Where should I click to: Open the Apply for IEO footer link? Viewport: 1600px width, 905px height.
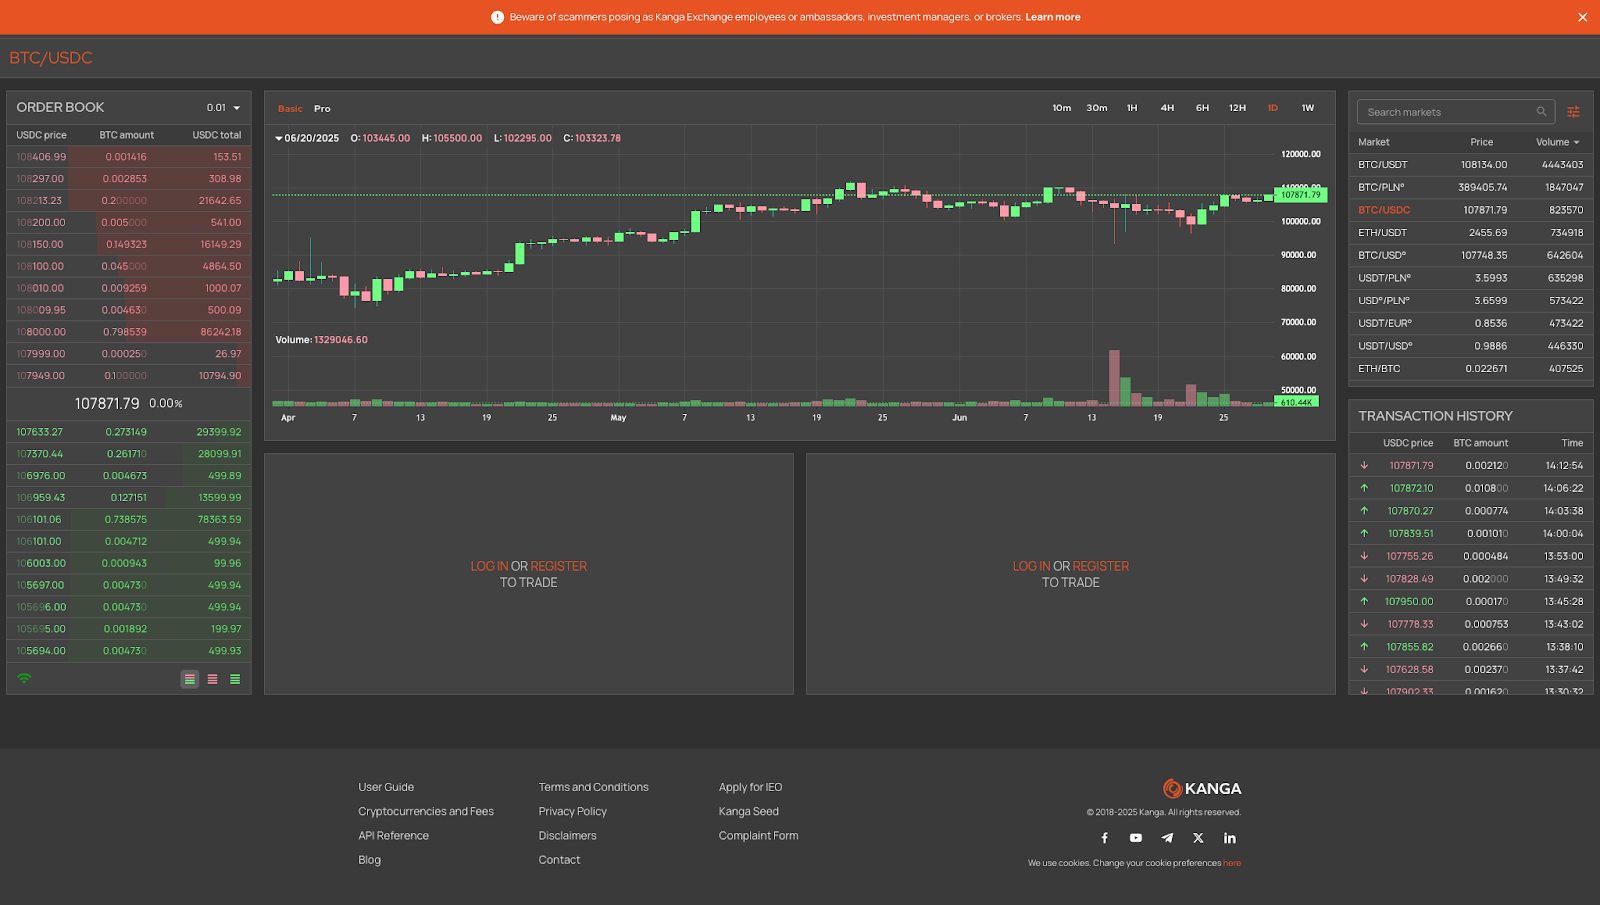[x=750, y=787]
